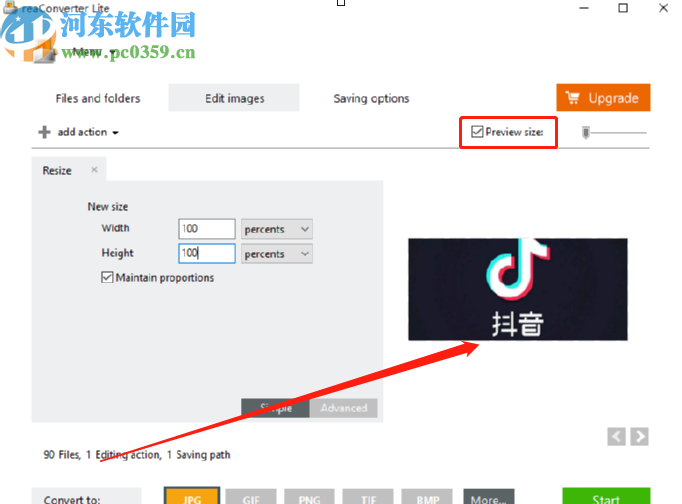Go to the previous preview image arrow

pos(616,436)
